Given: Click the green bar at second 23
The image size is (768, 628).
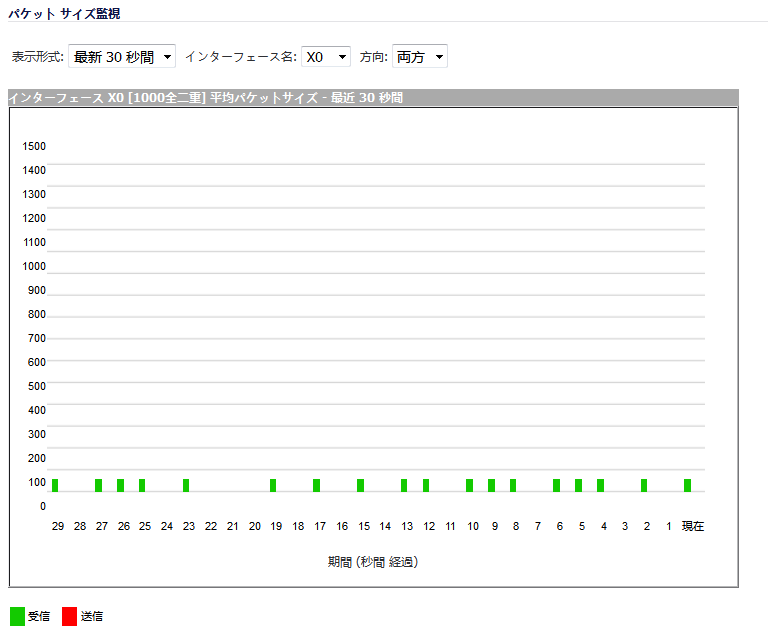Looking at the screenshot, I should click(x=186, y=485).
